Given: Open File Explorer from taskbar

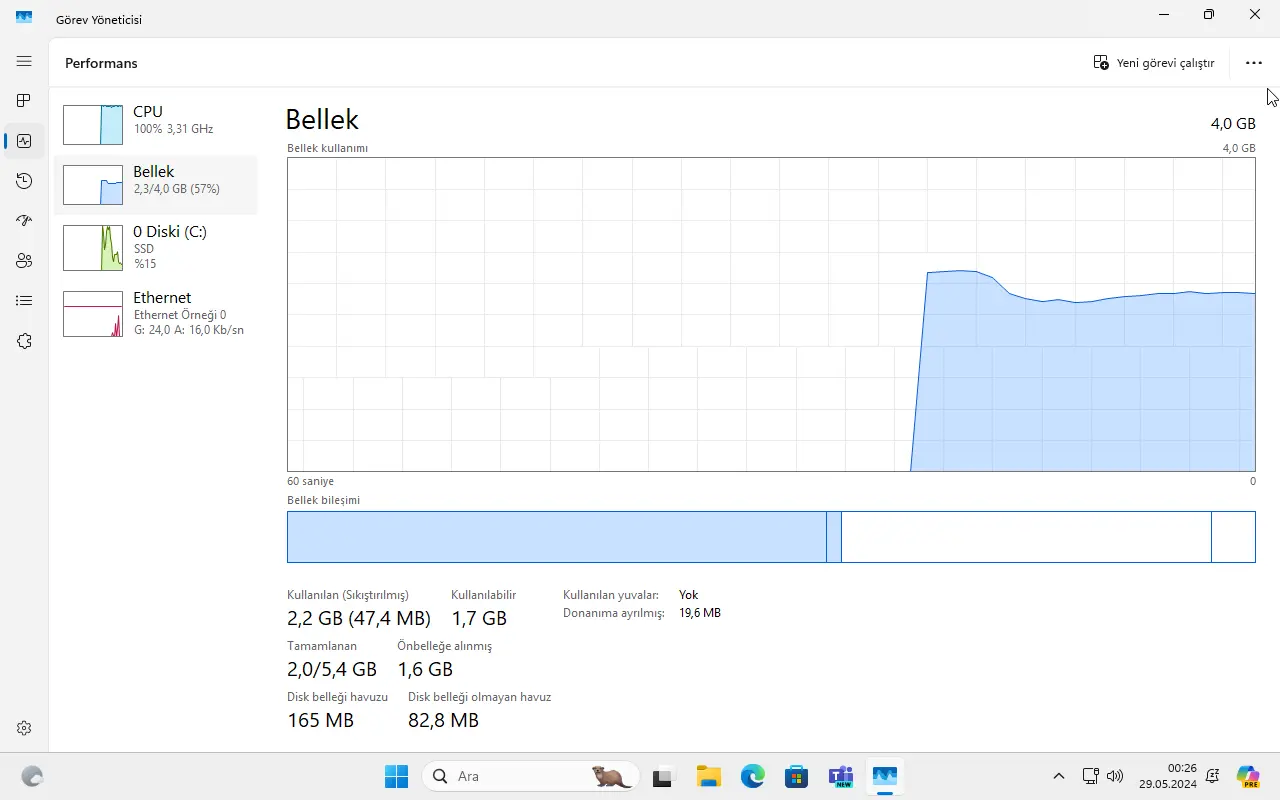Looking at the screenshot, I should tap(708, 776).
